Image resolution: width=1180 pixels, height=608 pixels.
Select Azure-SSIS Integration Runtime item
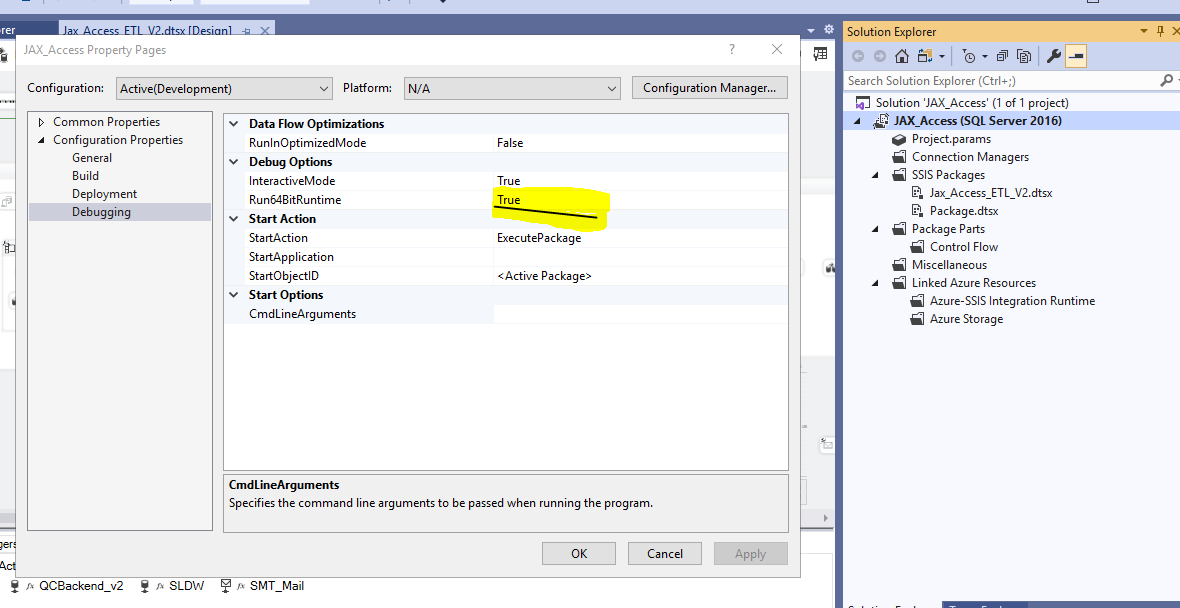(1012, 301)
